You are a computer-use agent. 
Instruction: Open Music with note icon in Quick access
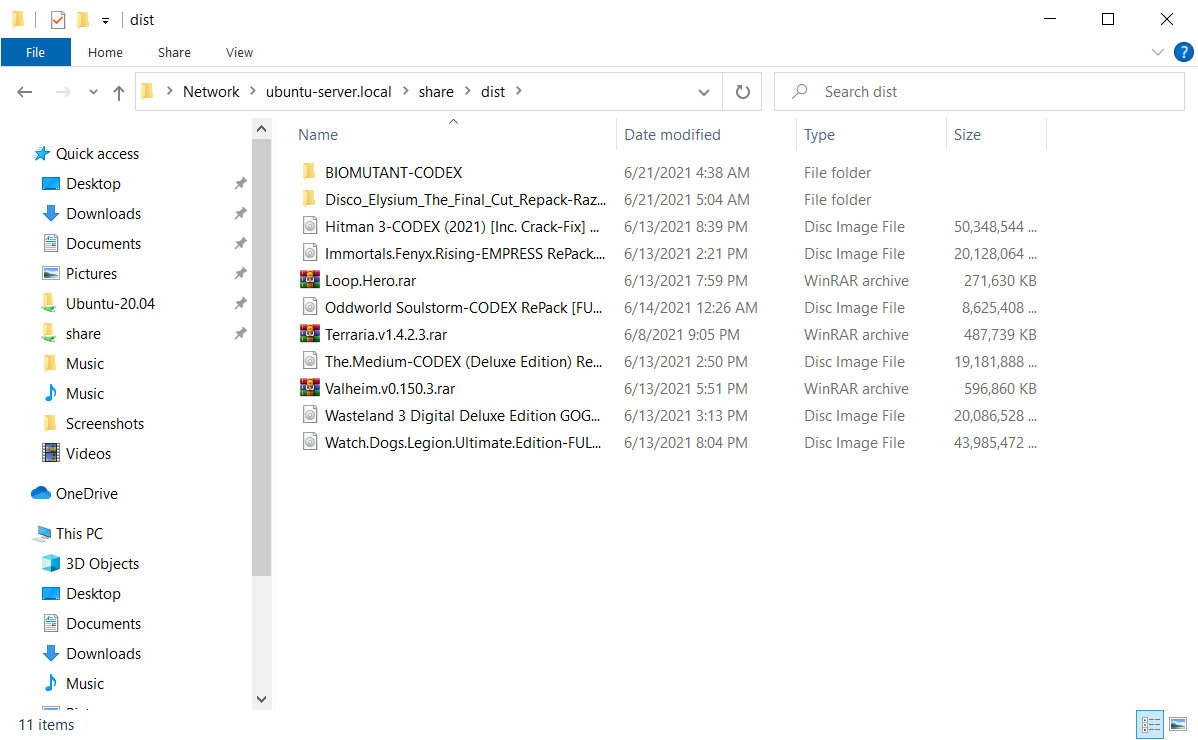pyautogui.click(x=84, y=394)
